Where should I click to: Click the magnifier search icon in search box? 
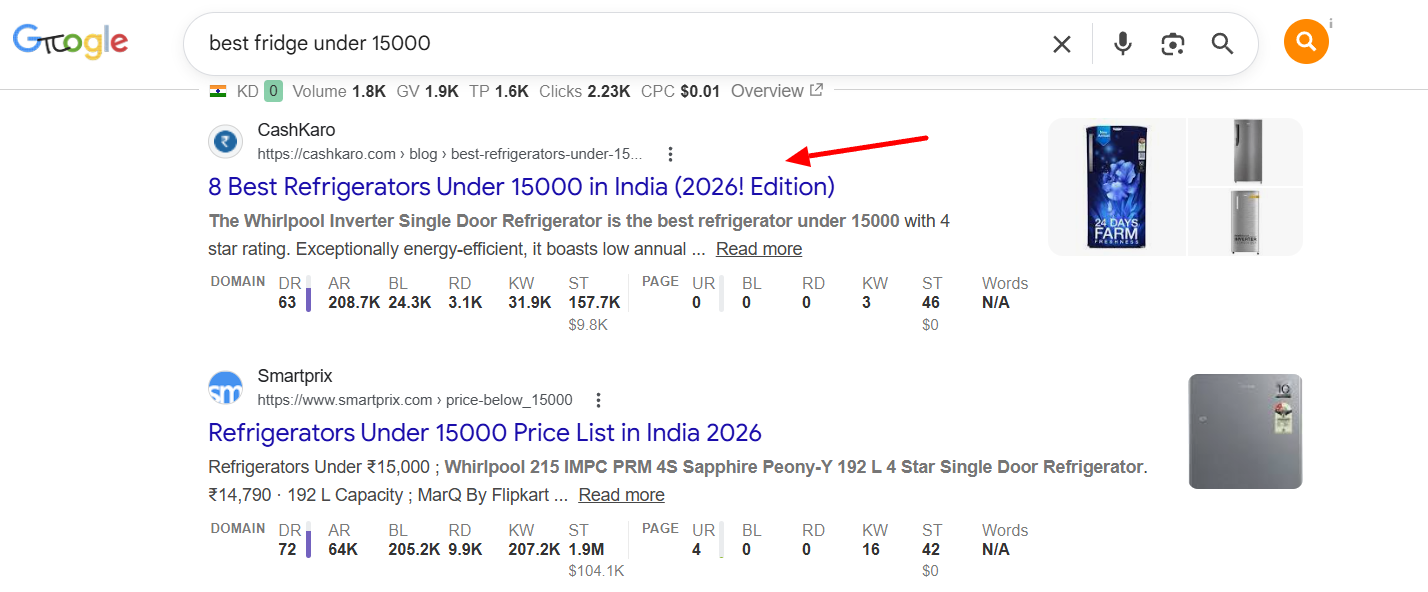1222,44
